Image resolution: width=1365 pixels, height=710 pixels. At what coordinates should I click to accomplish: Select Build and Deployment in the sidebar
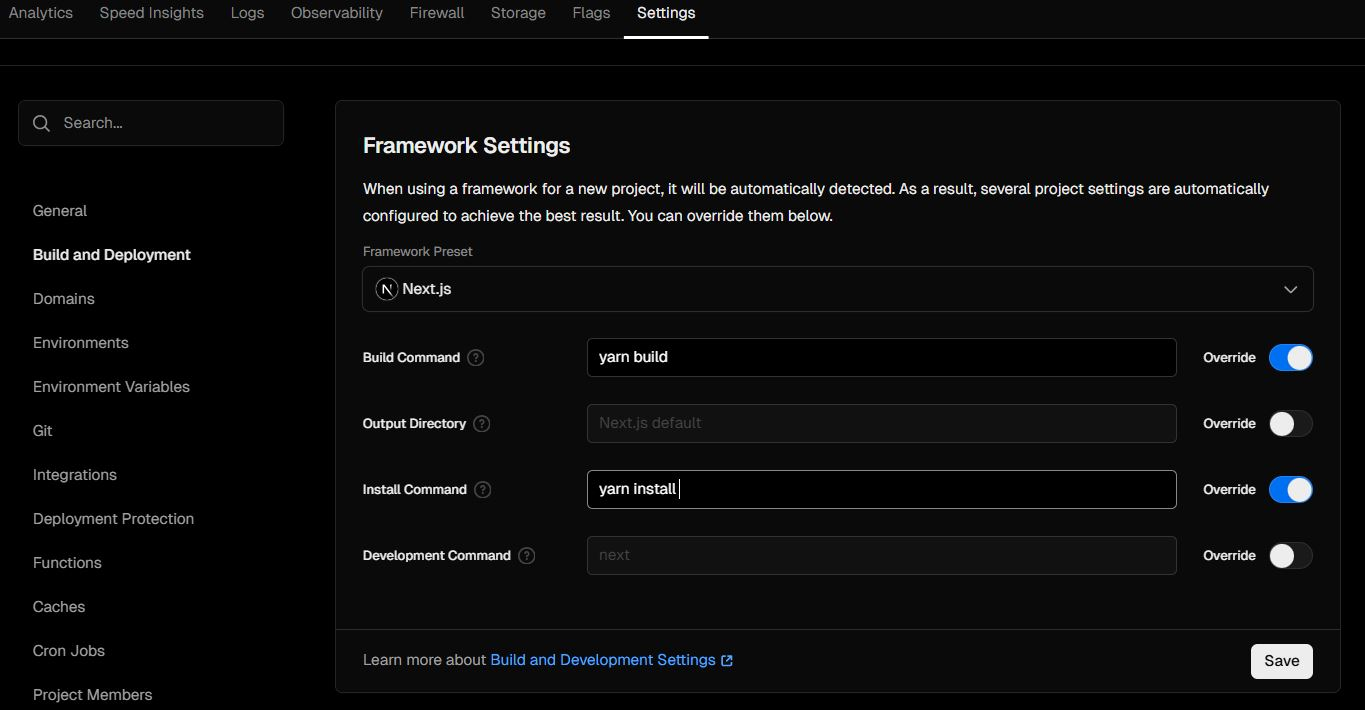click(x=112, y=255)
